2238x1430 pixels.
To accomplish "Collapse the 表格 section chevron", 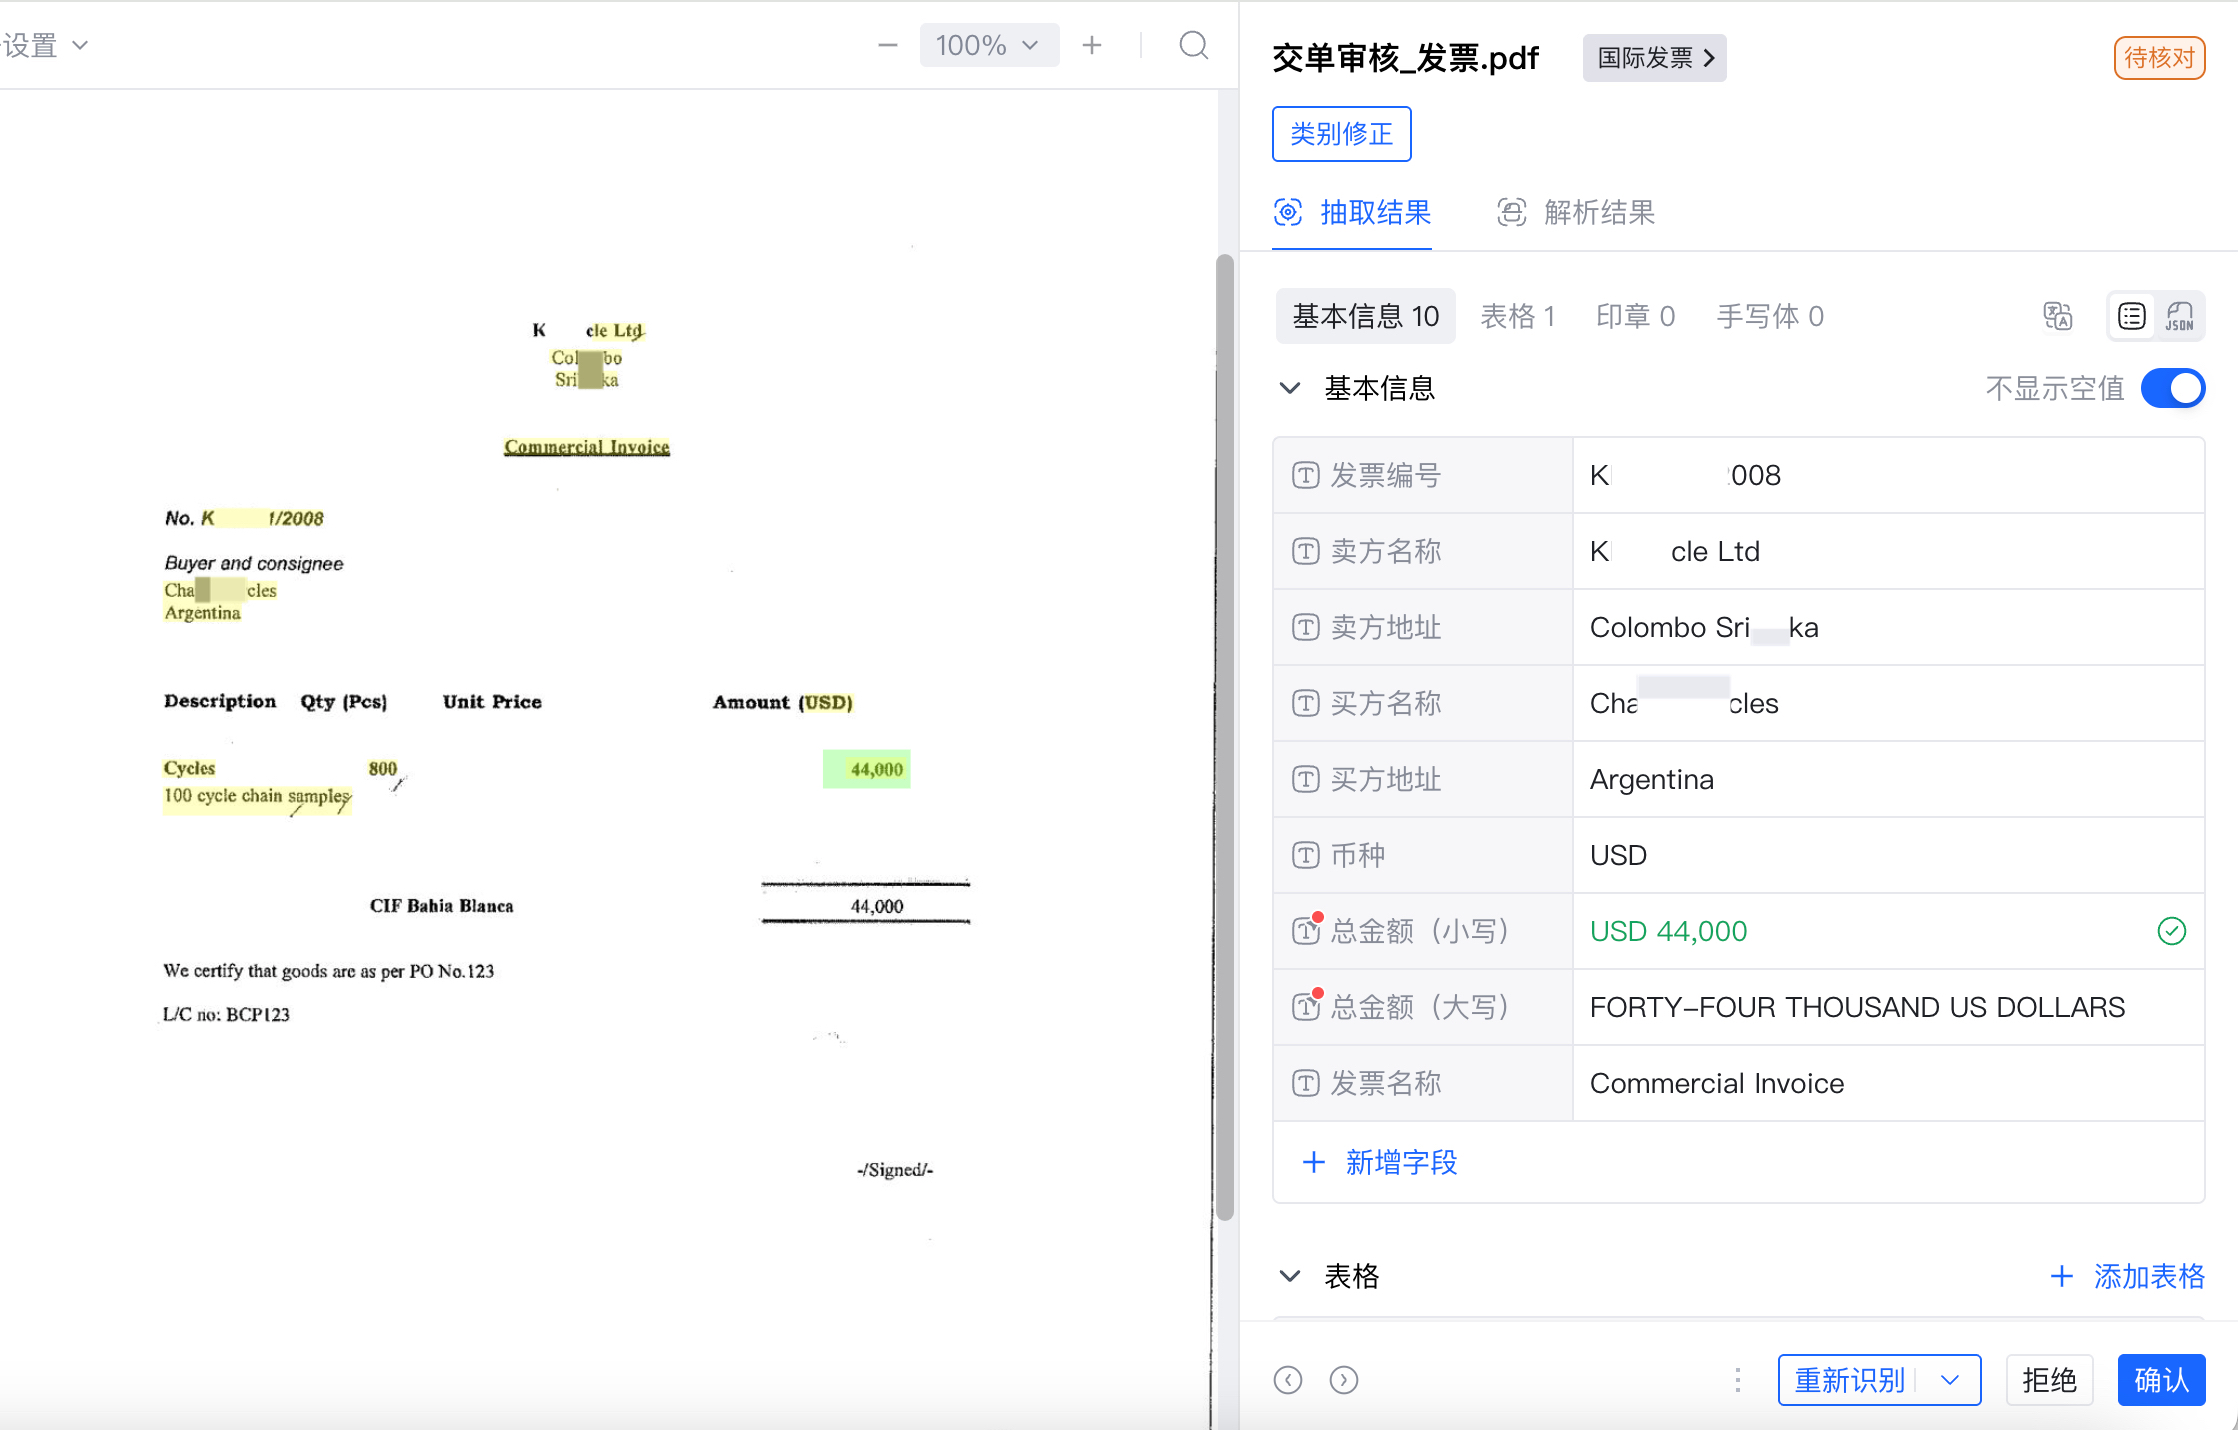I will tap(1290, 1276).
